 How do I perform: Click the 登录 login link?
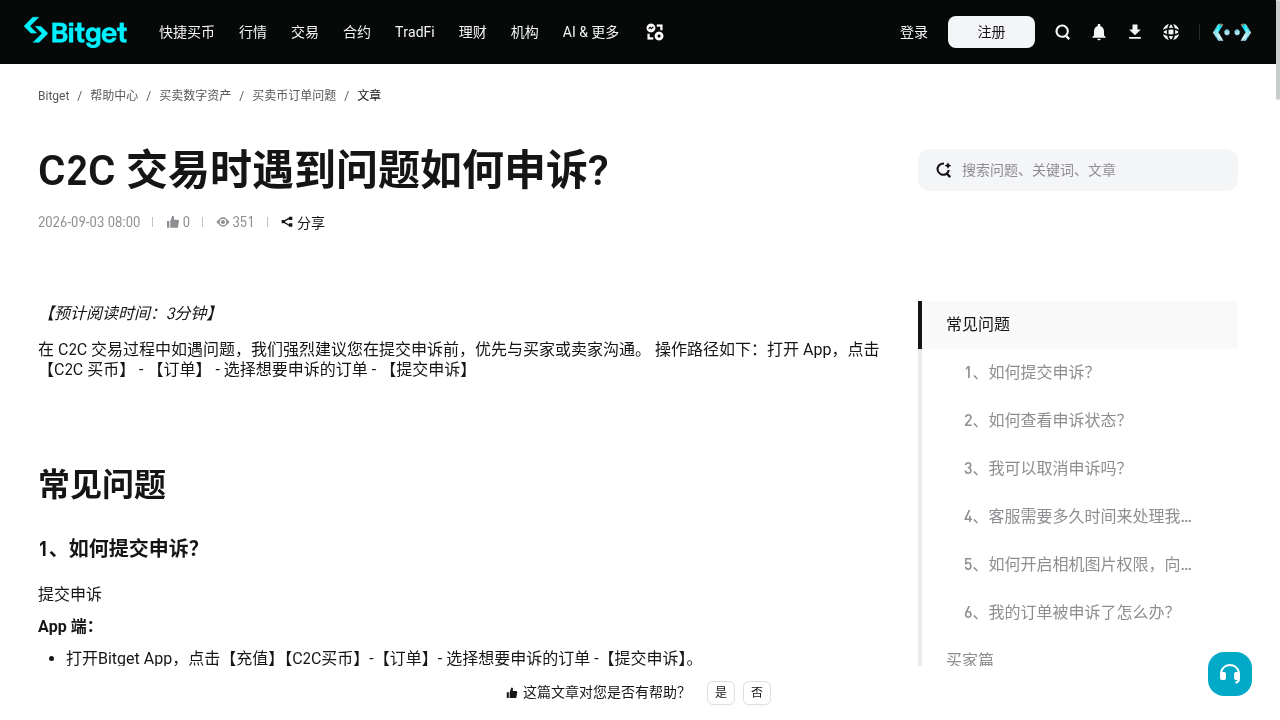click(914, 32)
